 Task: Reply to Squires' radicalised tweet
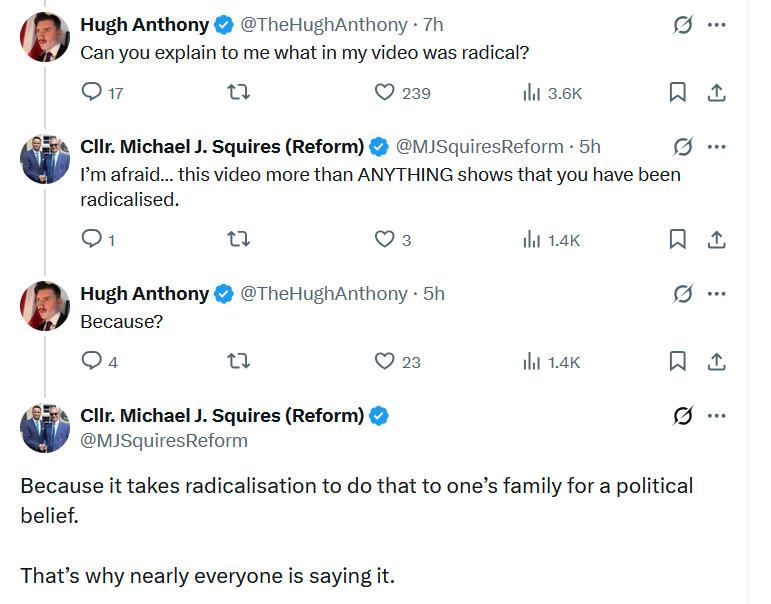[x=91, y=239]
